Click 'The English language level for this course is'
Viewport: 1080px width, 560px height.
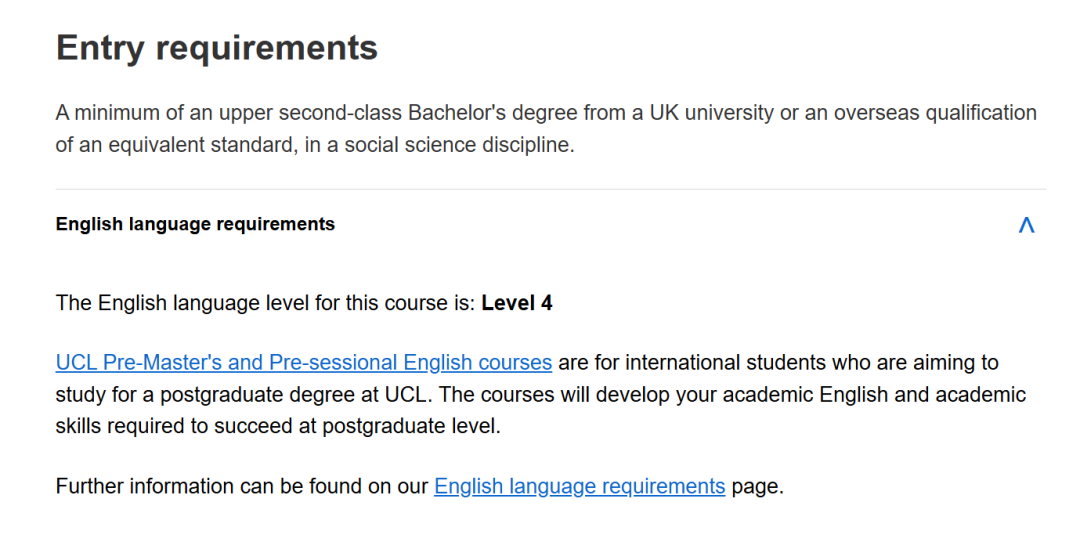click(264, 303)
